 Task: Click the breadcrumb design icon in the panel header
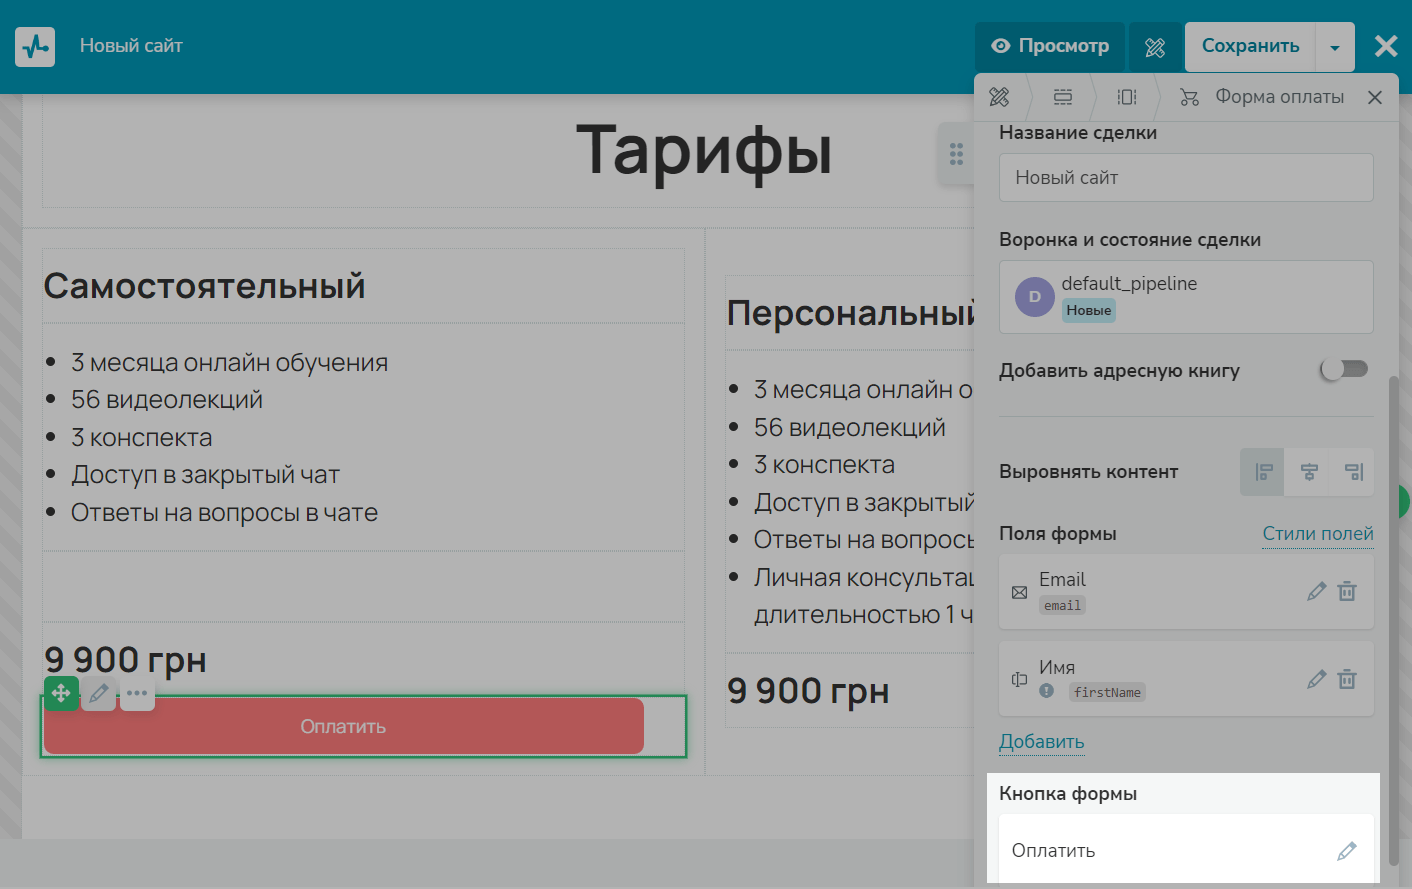pyautogui.click(x=999, y=97)
